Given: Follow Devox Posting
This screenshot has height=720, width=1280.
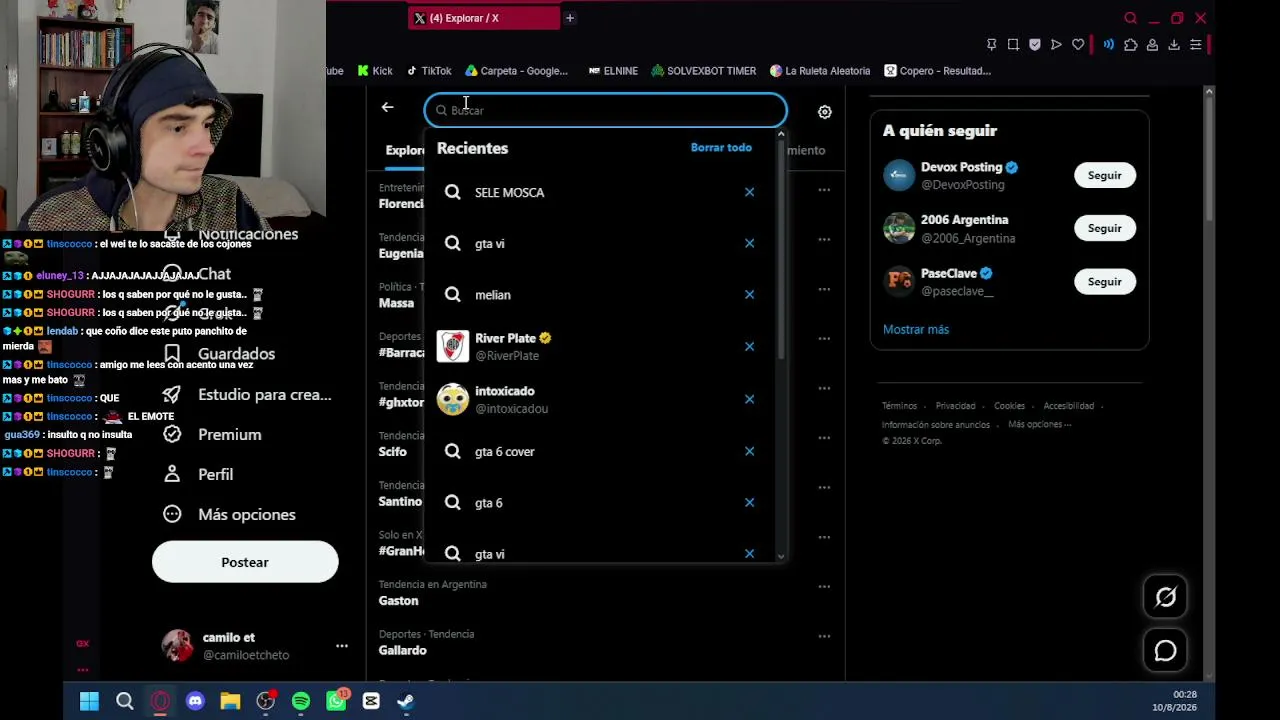Looking at the screenshot, I should click(x=1104, y=175).
